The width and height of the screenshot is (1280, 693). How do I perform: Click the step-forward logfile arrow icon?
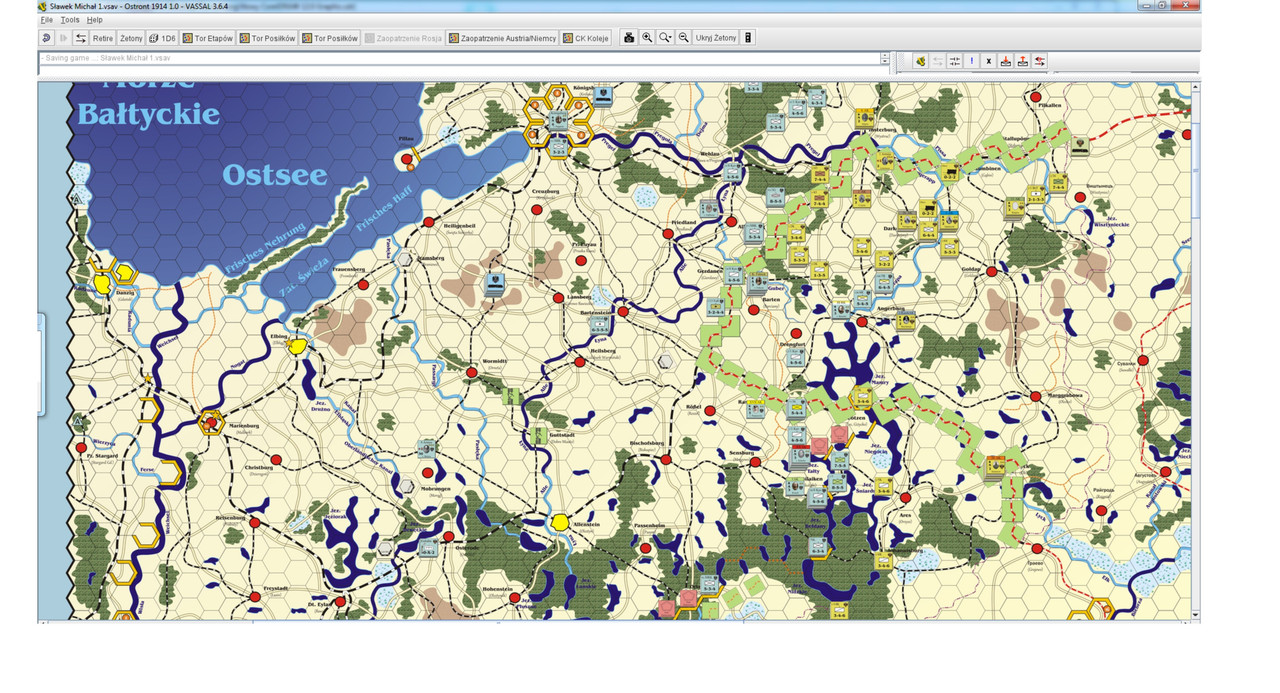coord(64,38)
